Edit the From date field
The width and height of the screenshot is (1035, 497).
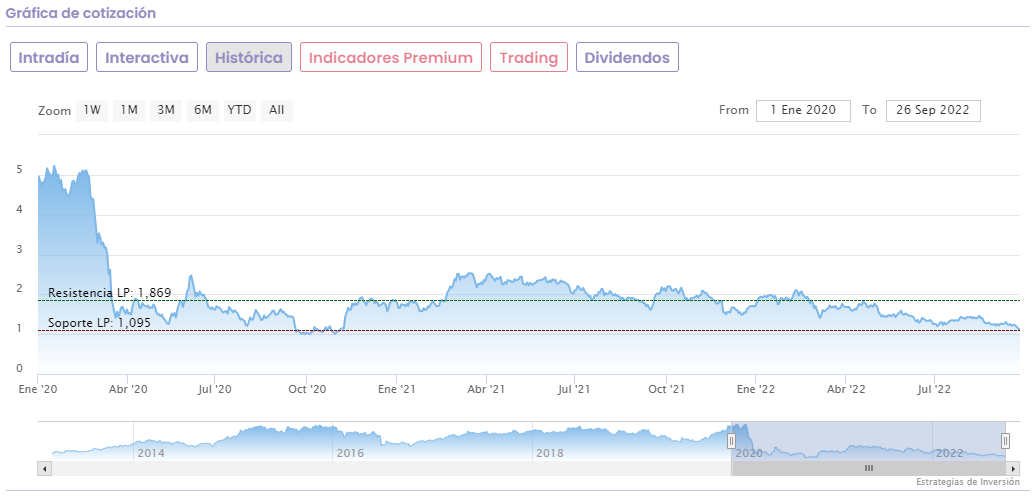[803, 110]
